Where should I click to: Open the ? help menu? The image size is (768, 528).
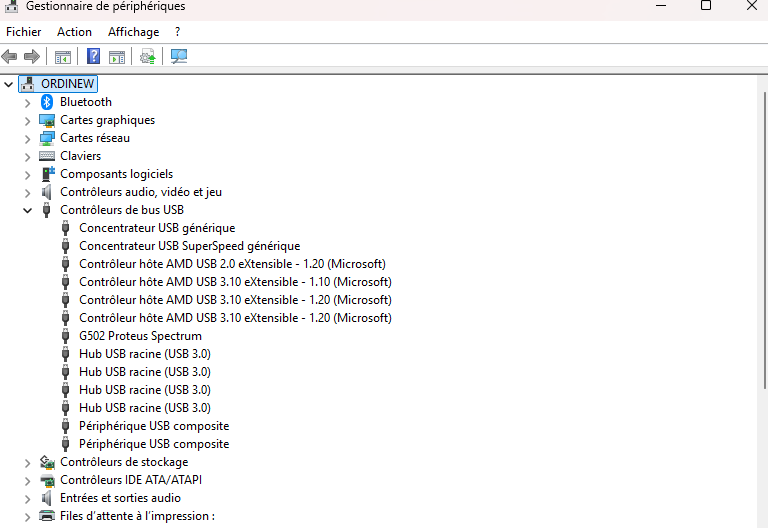(177, 32)
